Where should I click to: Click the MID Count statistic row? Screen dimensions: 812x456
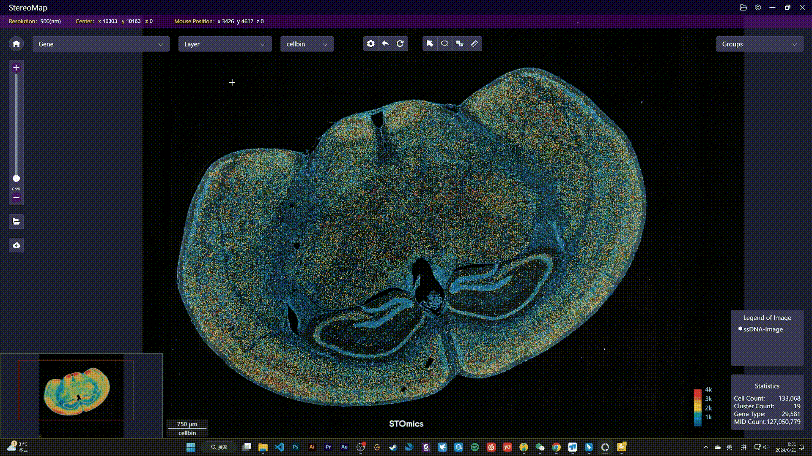tap(767, 422)
